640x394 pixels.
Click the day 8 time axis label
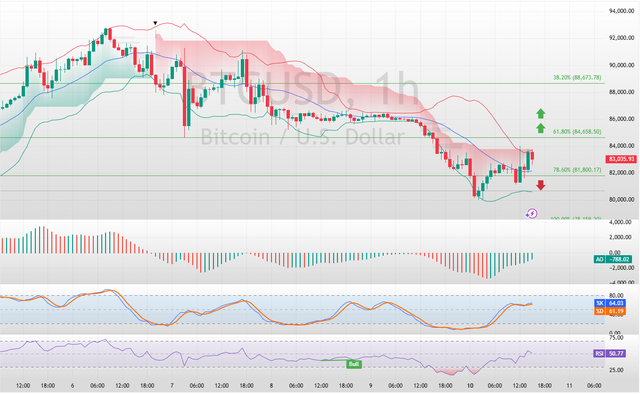(271, 385)
